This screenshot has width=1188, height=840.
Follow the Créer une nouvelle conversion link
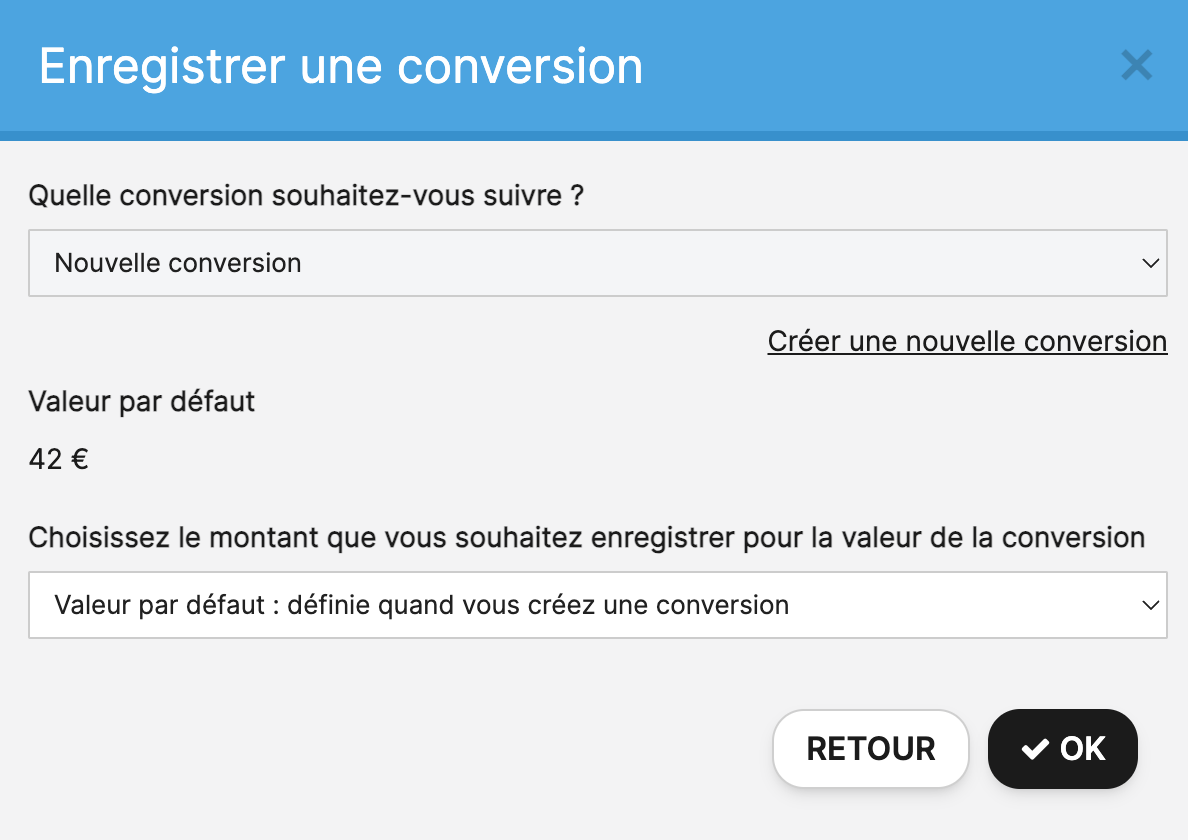[967, 342]
